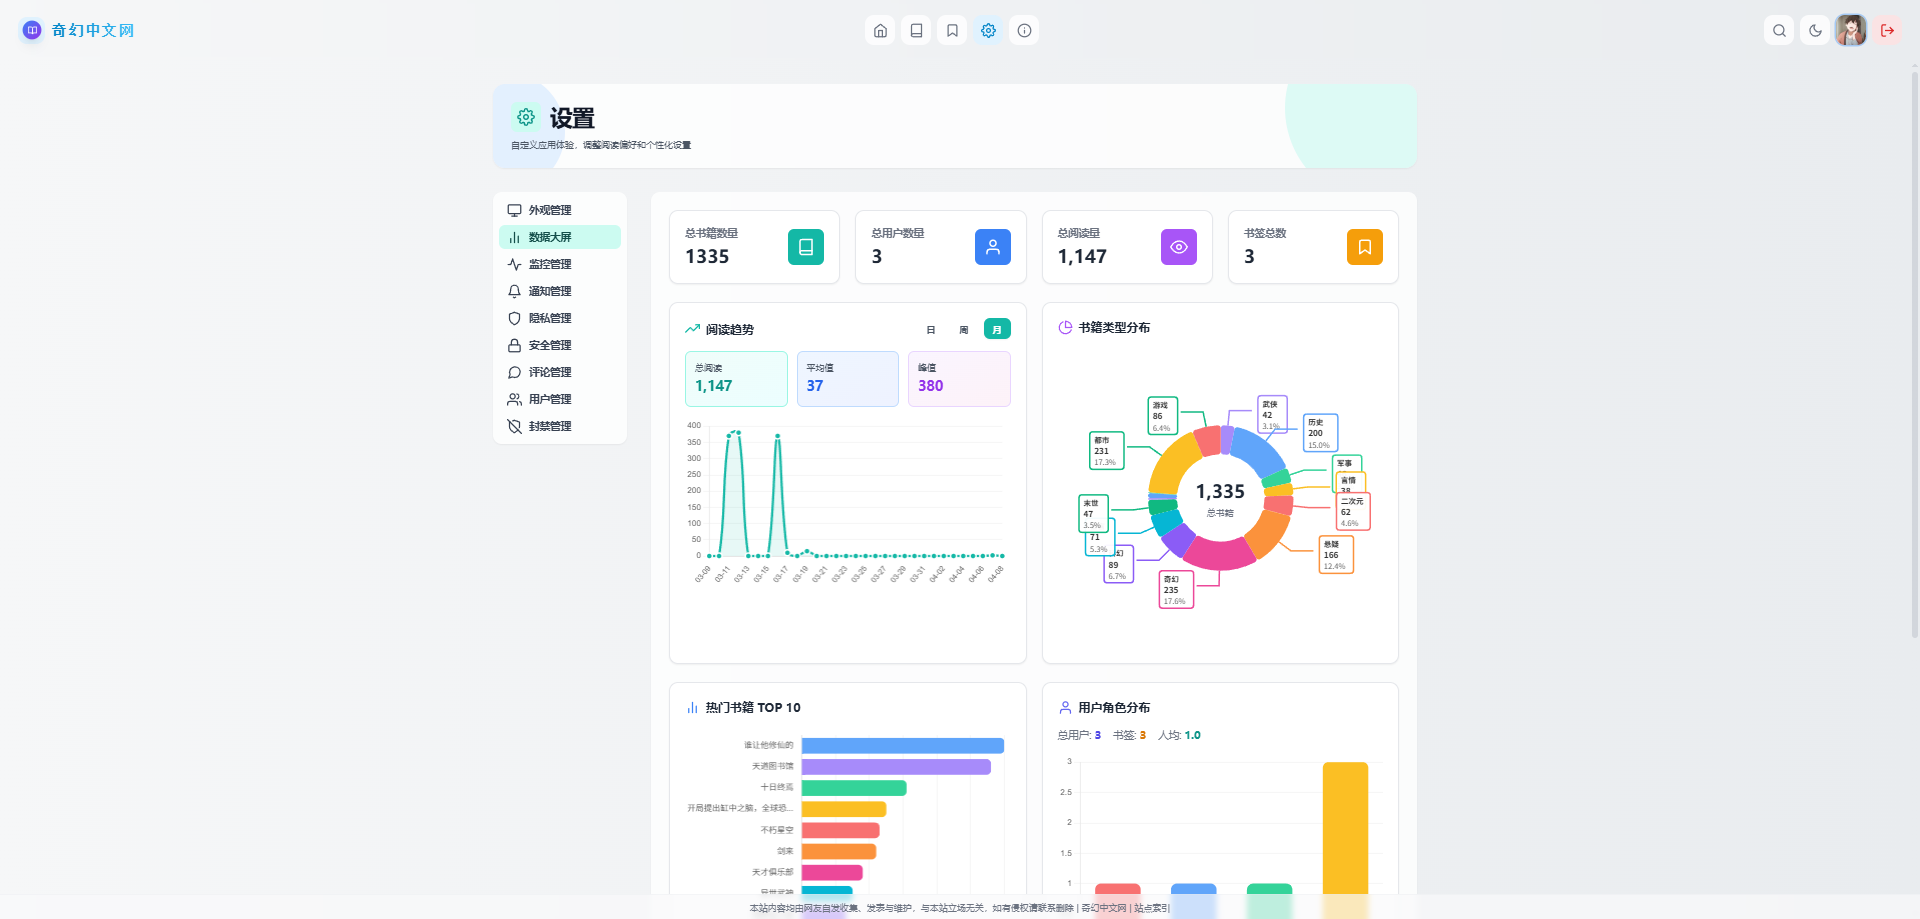
Task: Open 用户管理 in the settings sidebar
Action: tap(560, 399)
